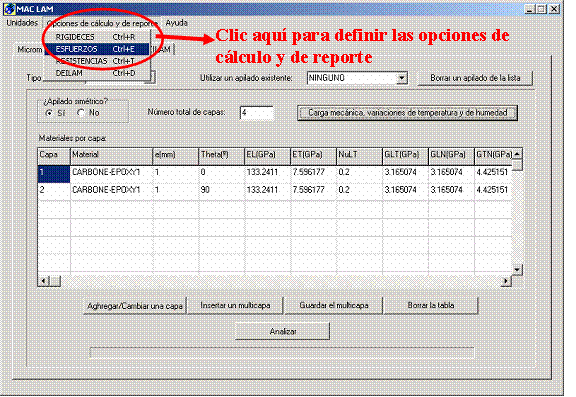Viewport: 576px width, 397px height.
Task: Click table scroll-left arrow
Action: pos(44,281)
